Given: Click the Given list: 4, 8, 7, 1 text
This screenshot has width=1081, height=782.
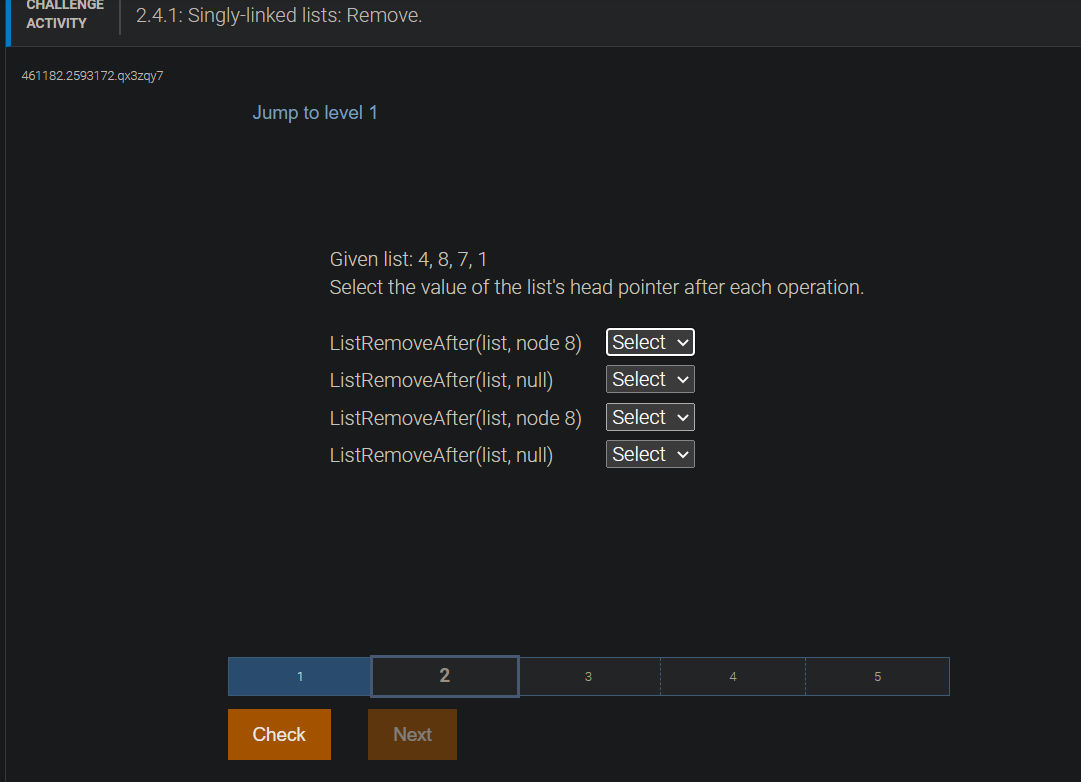Looking at the screenshot, I should [405, 258].
